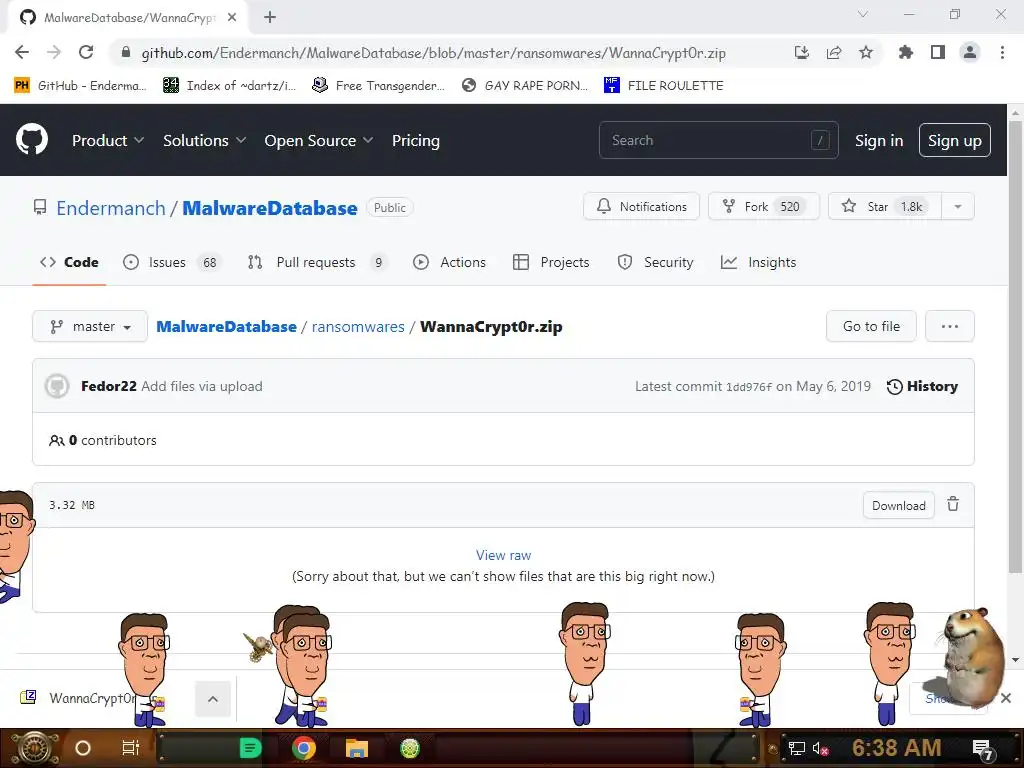1024x768 pixels.
Task: Star the MalwareDatabase repository
Action: pos(885,206)
